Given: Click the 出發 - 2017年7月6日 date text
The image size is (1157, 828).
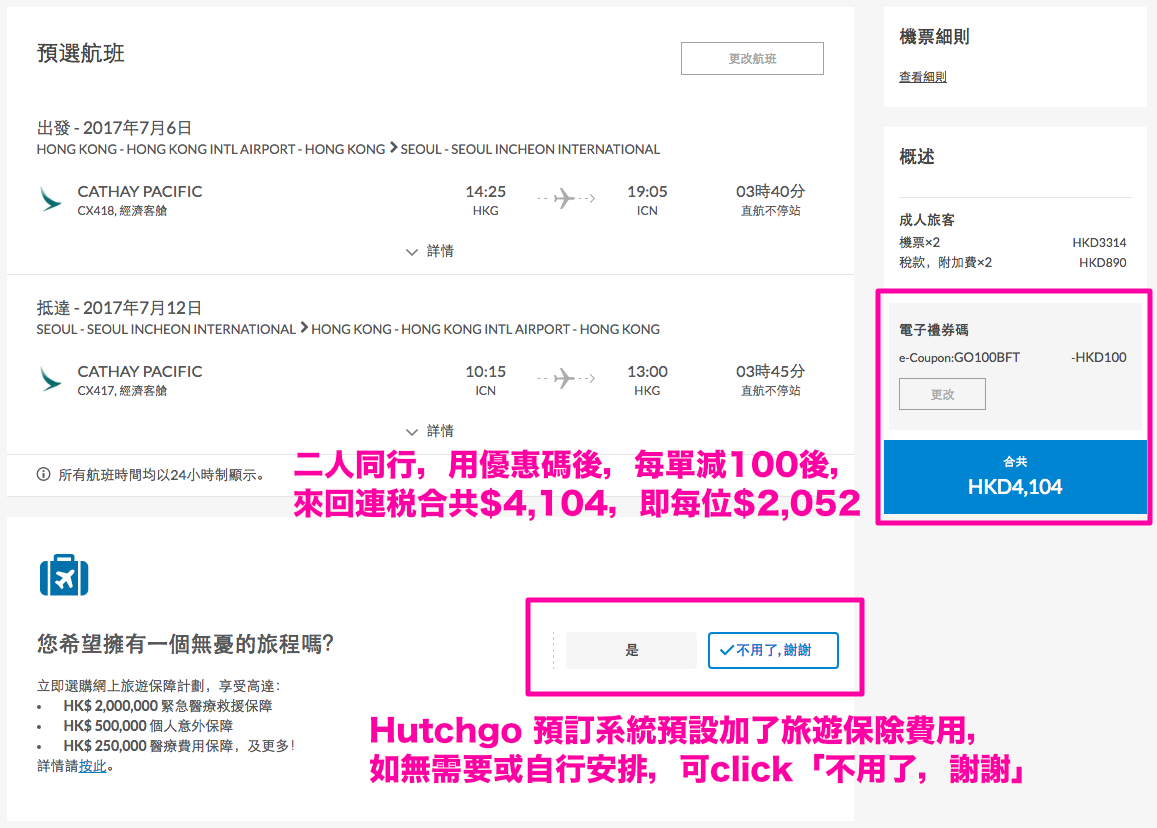Looking at the screenshot, I should point(114,128).
